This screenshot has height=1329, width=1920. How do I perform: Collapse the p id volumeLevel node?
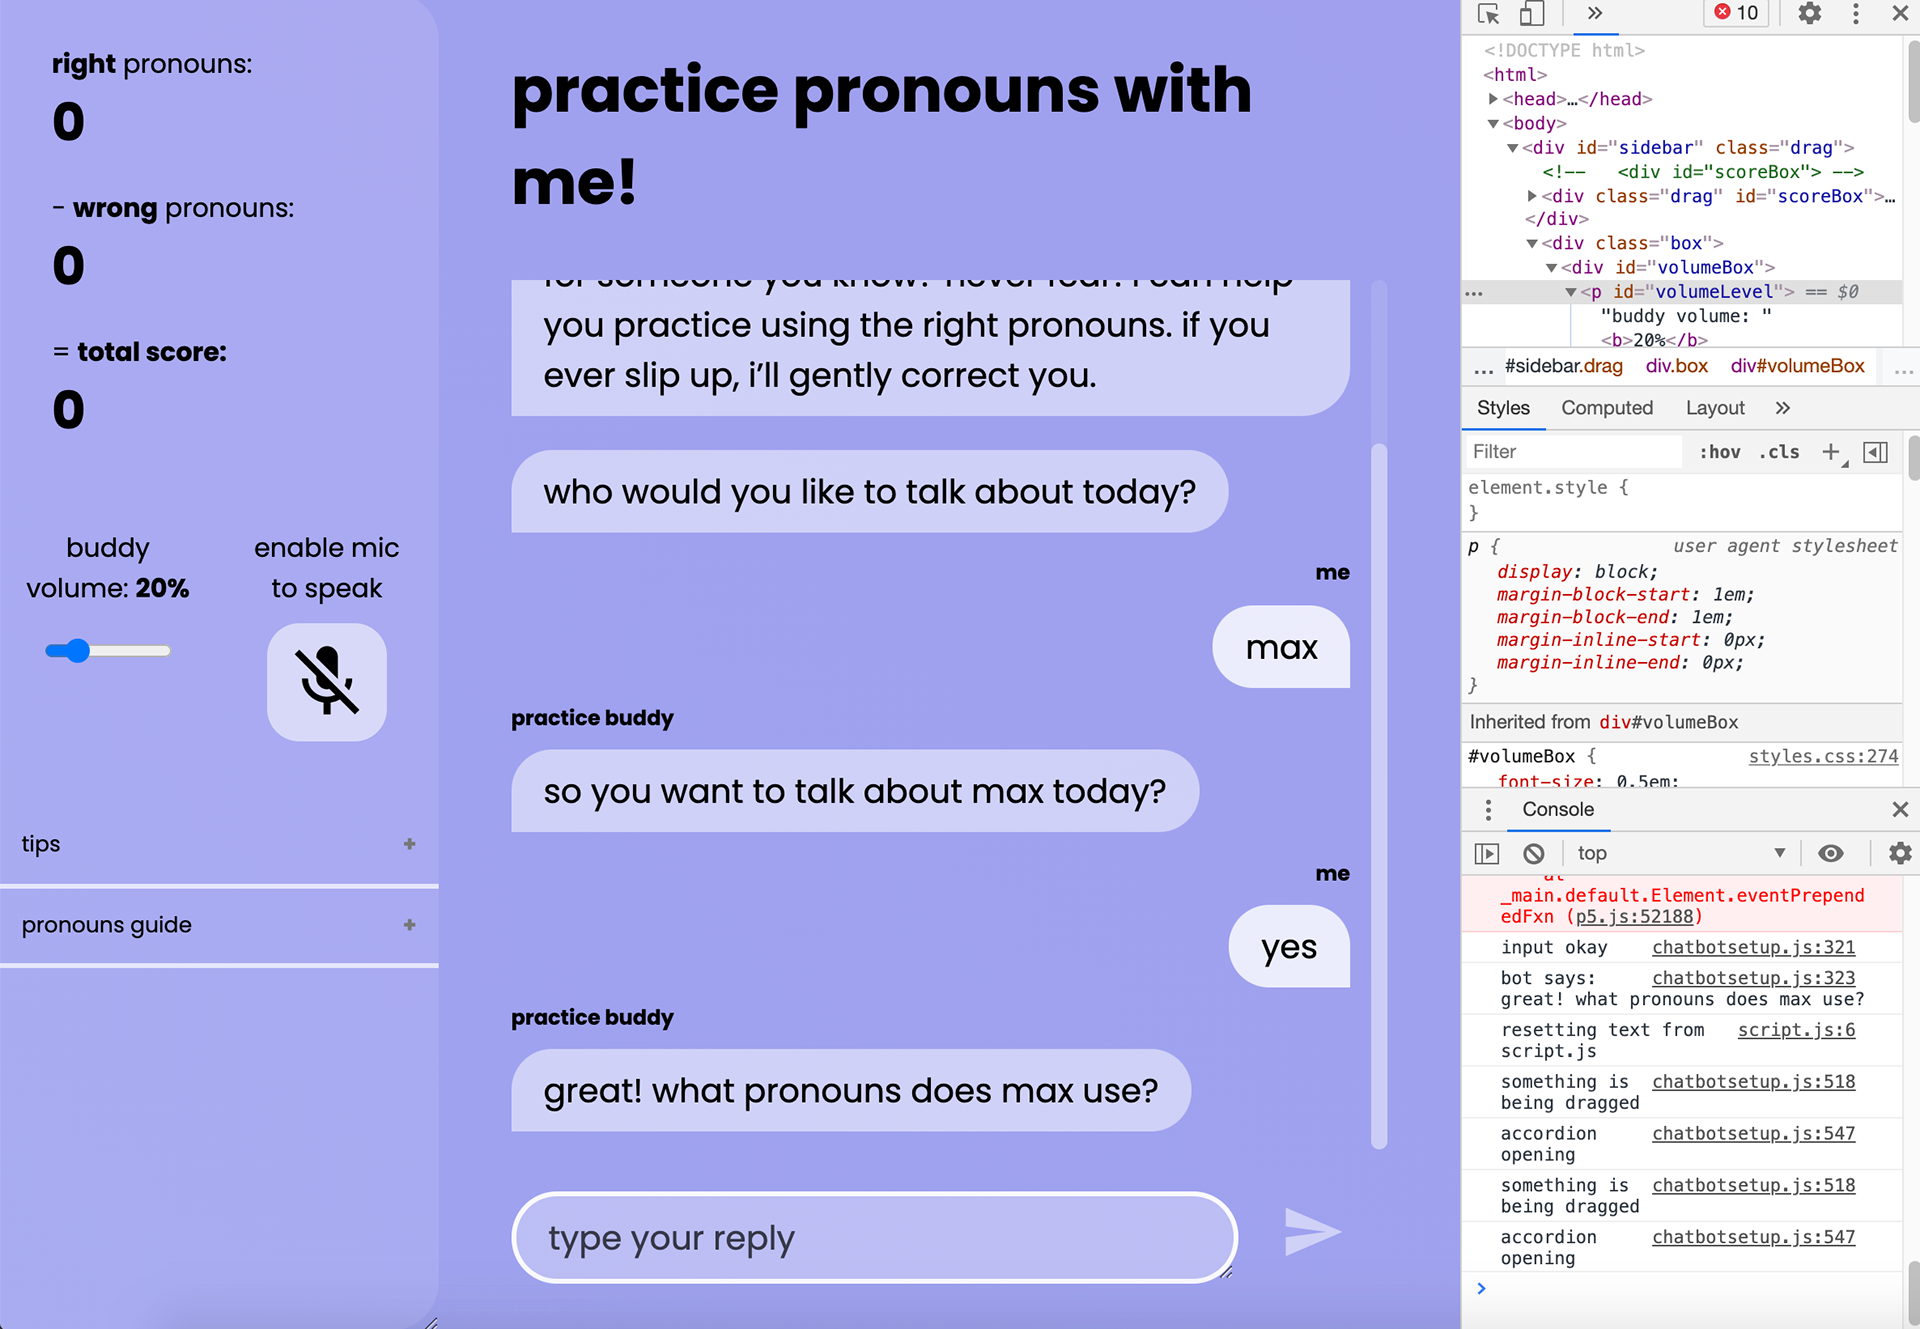(1571, 292)
